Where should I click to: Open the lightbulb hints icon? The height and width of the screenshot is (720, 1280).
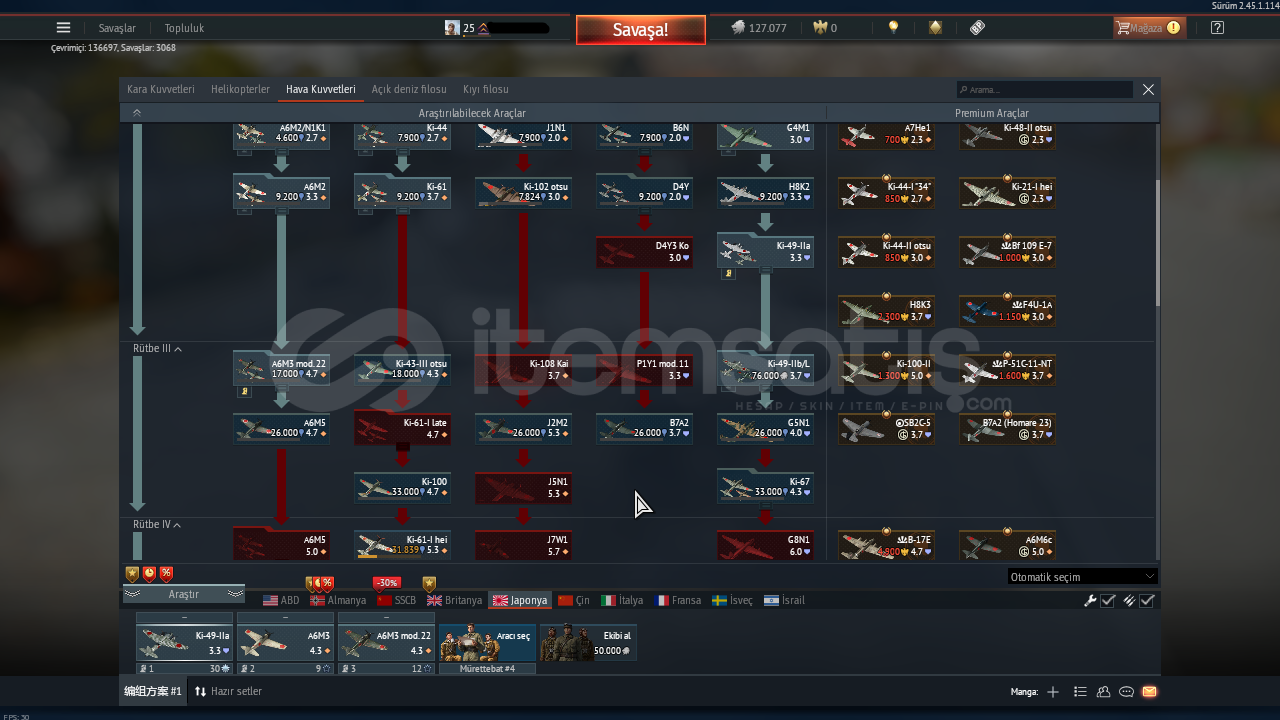893,28
